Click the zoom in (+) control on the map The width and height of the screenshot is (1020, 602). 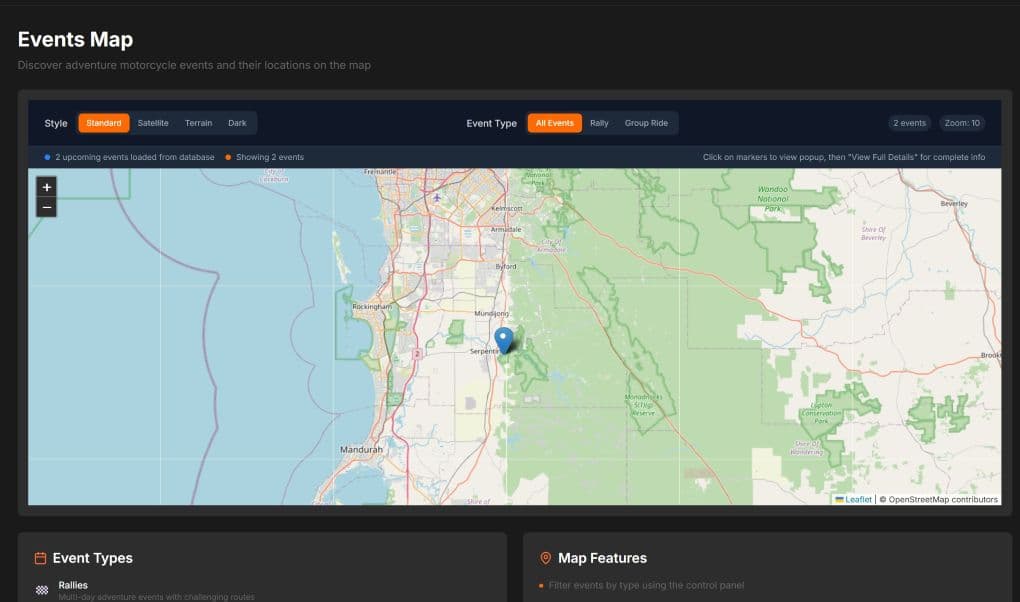(46, 187)
